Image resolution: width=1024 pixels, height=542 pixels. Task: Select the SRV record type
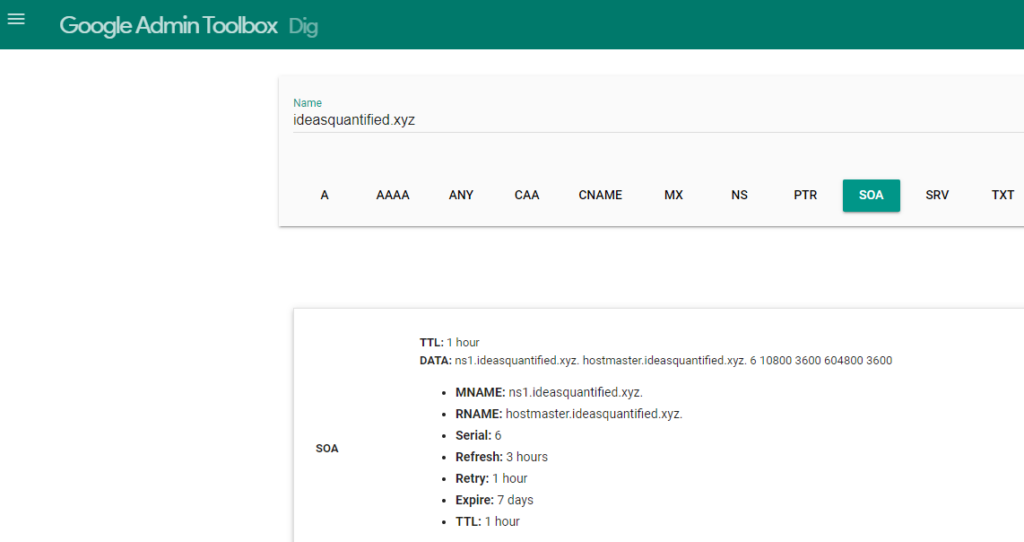pos(937,195)
